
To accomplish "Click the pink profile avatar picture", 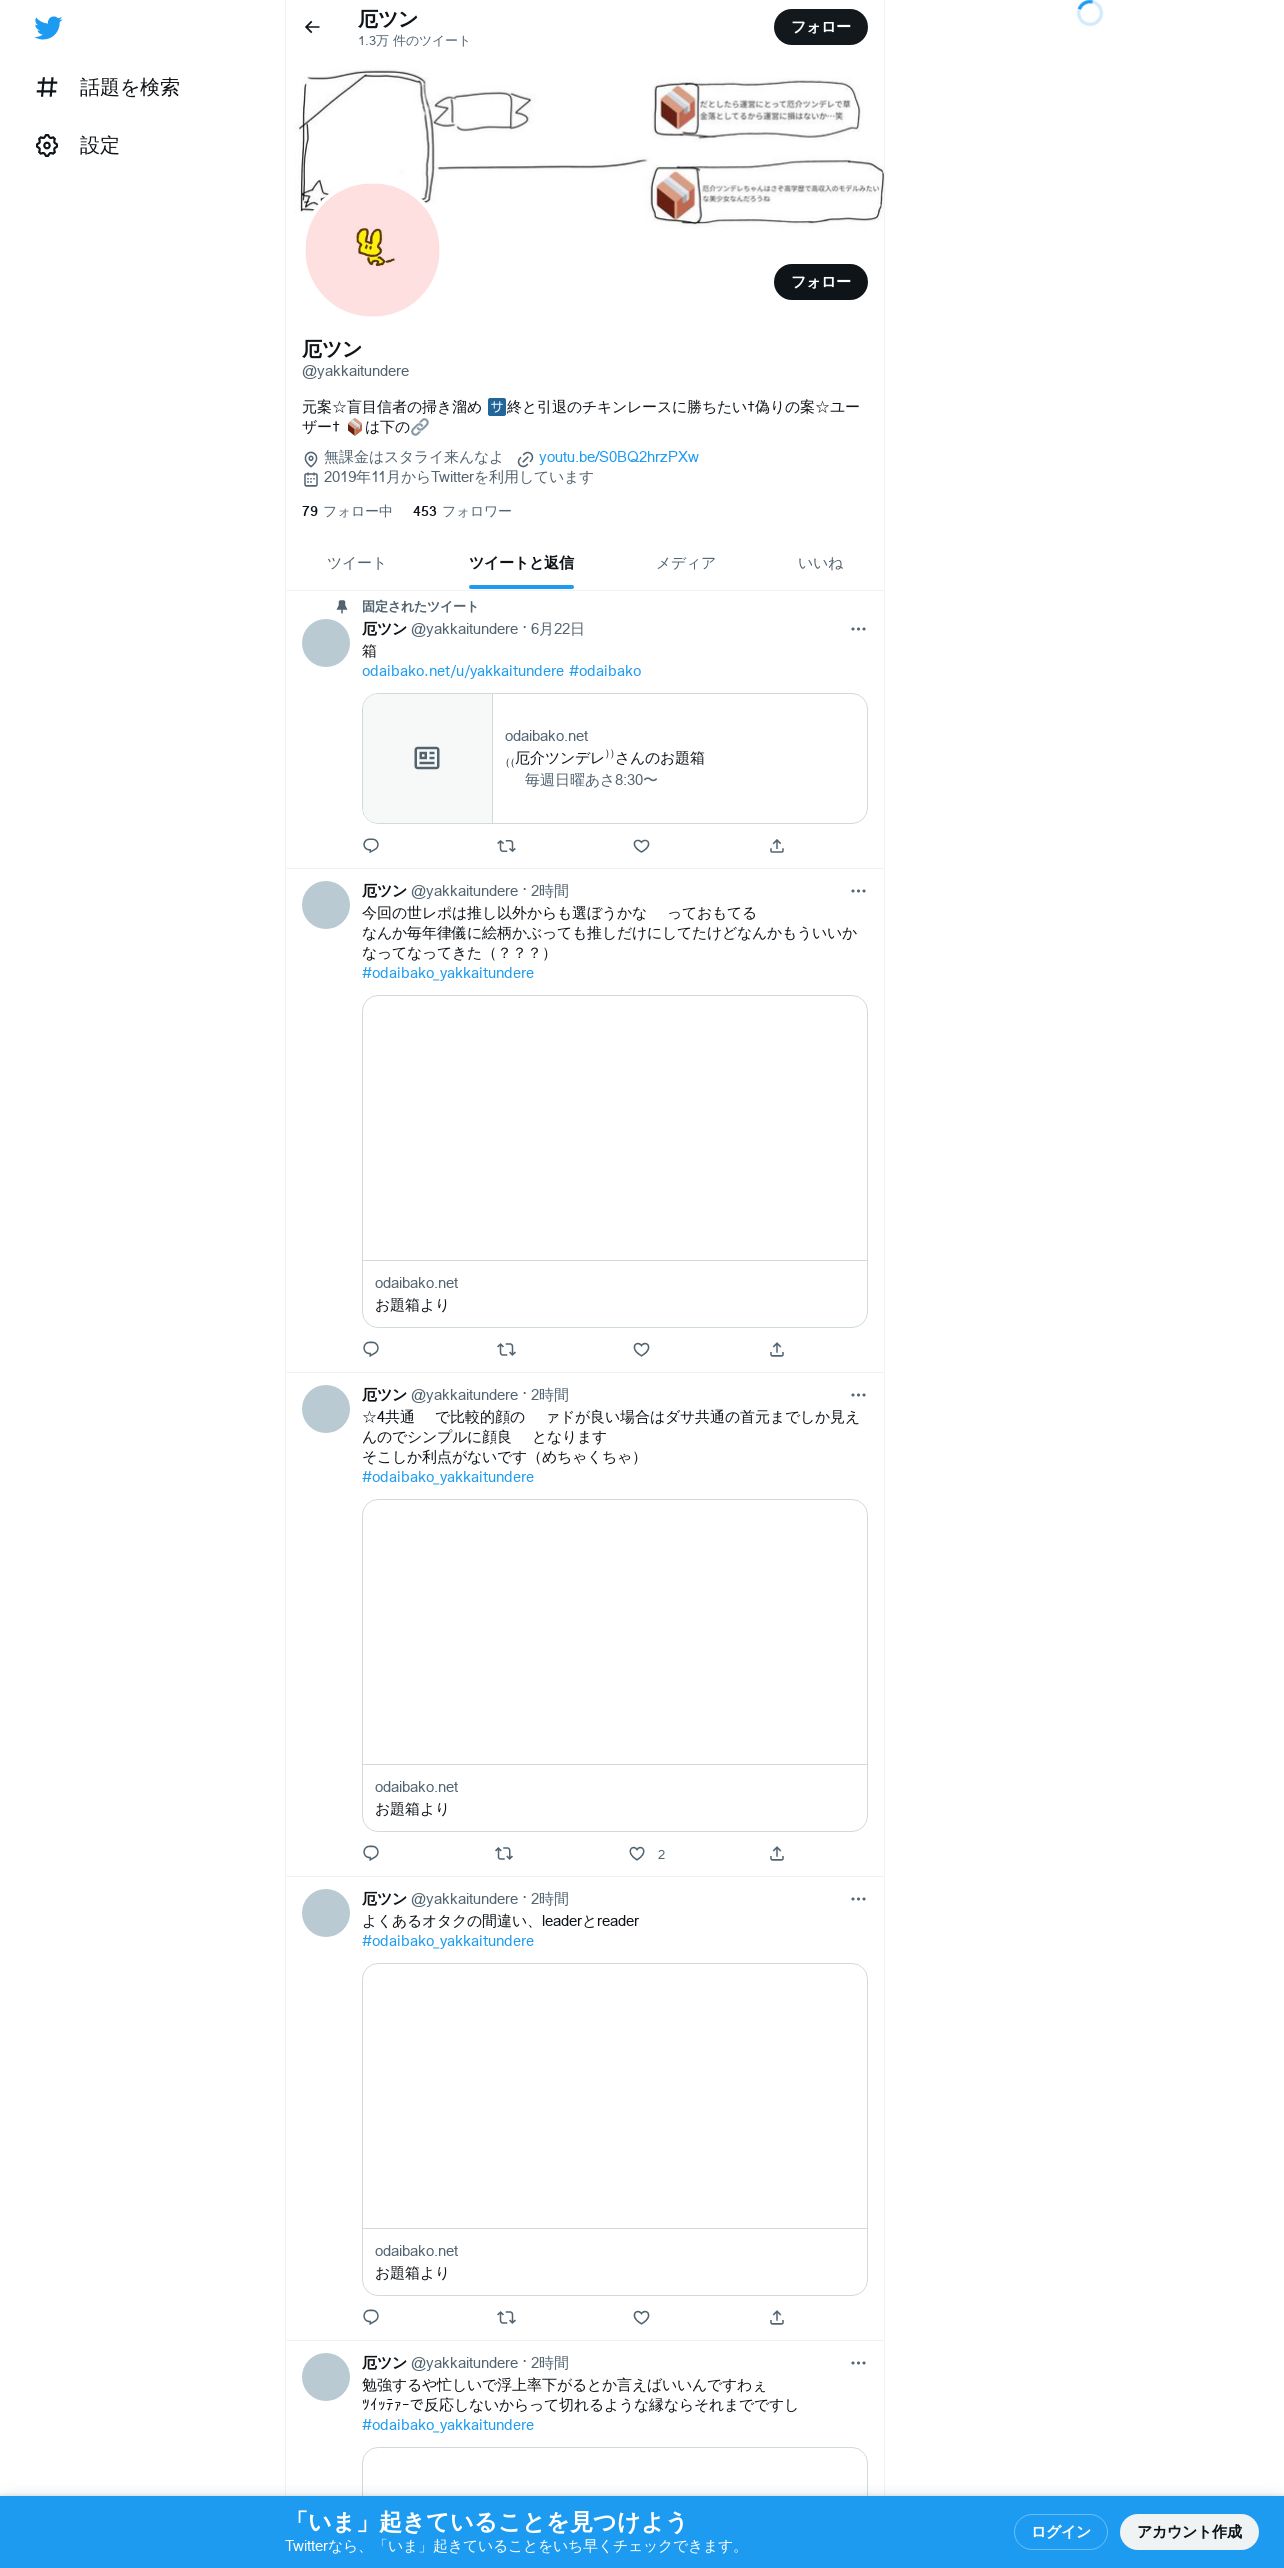I will (x=372, y=250).
